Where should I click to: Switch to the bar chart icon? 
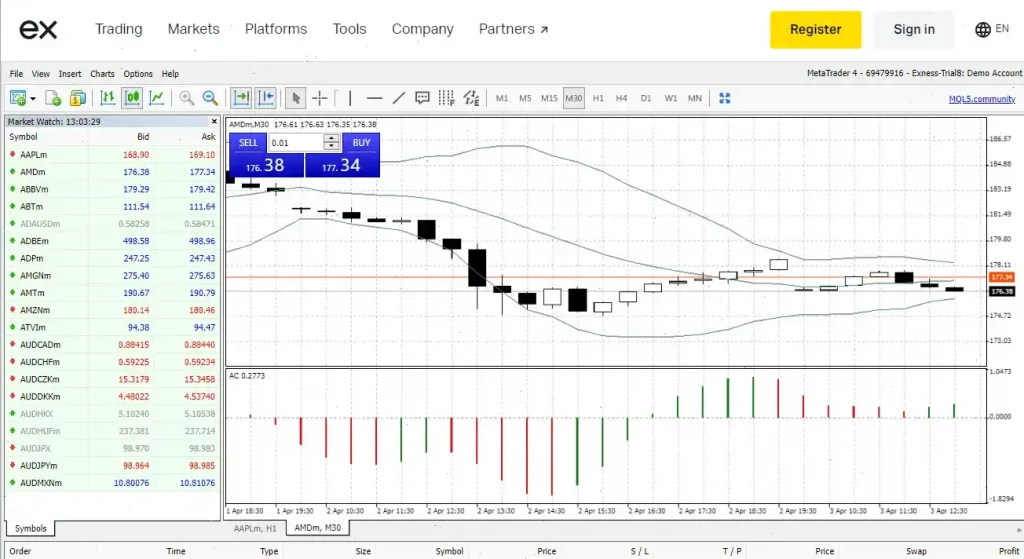(x=108, y=98)
